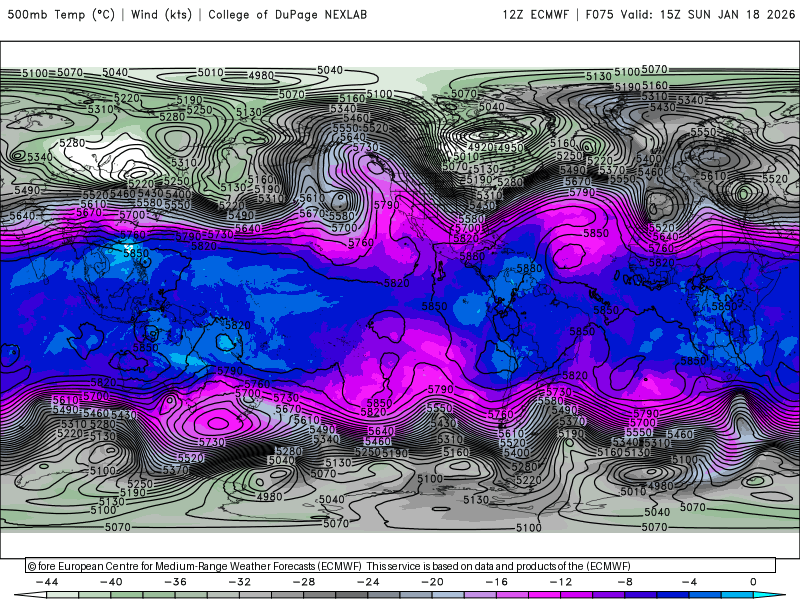Click the "-12" colorbar label
The image size is (800, 600).
point(561,582)
